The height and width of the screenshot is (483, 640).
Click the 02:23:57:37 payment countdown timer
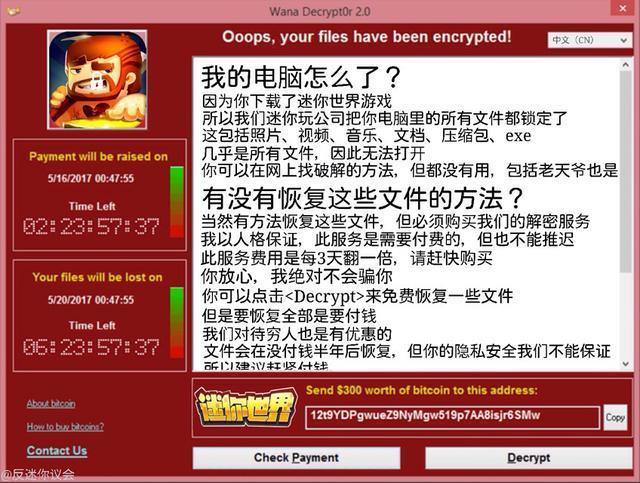91,227
